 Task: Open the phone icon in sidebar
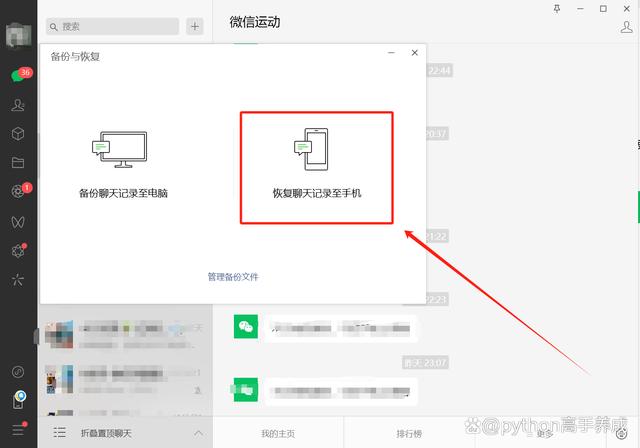point(18,400)
